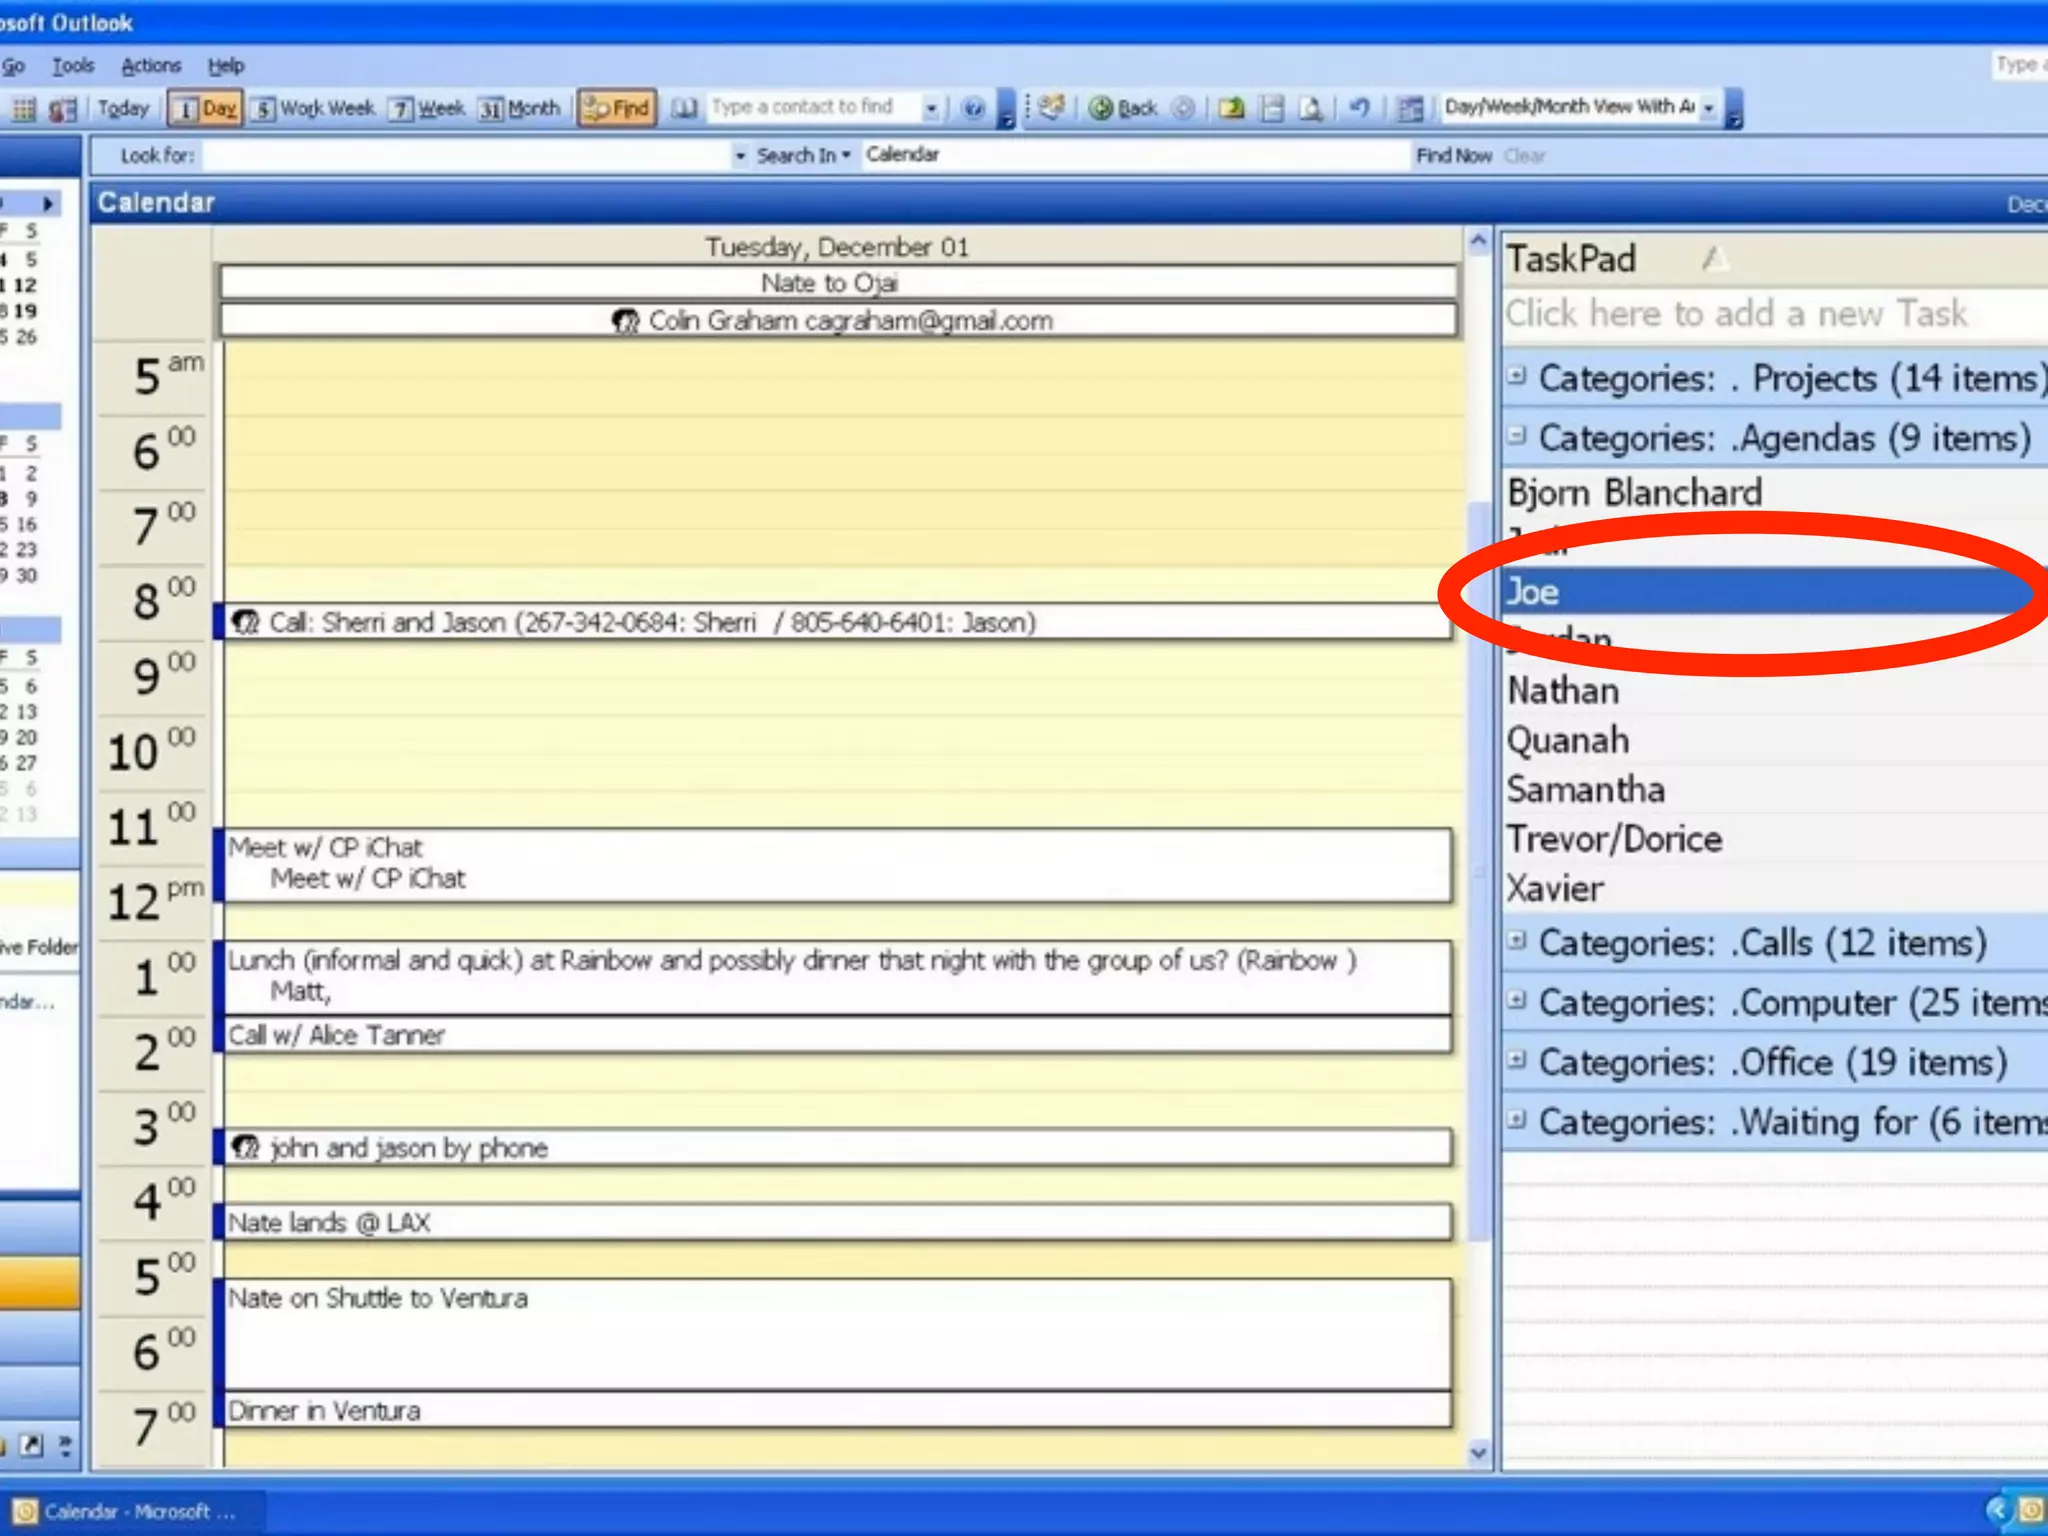Open the Up One Level folder icon
2048x1536 pixels.
coord(1232,108)
